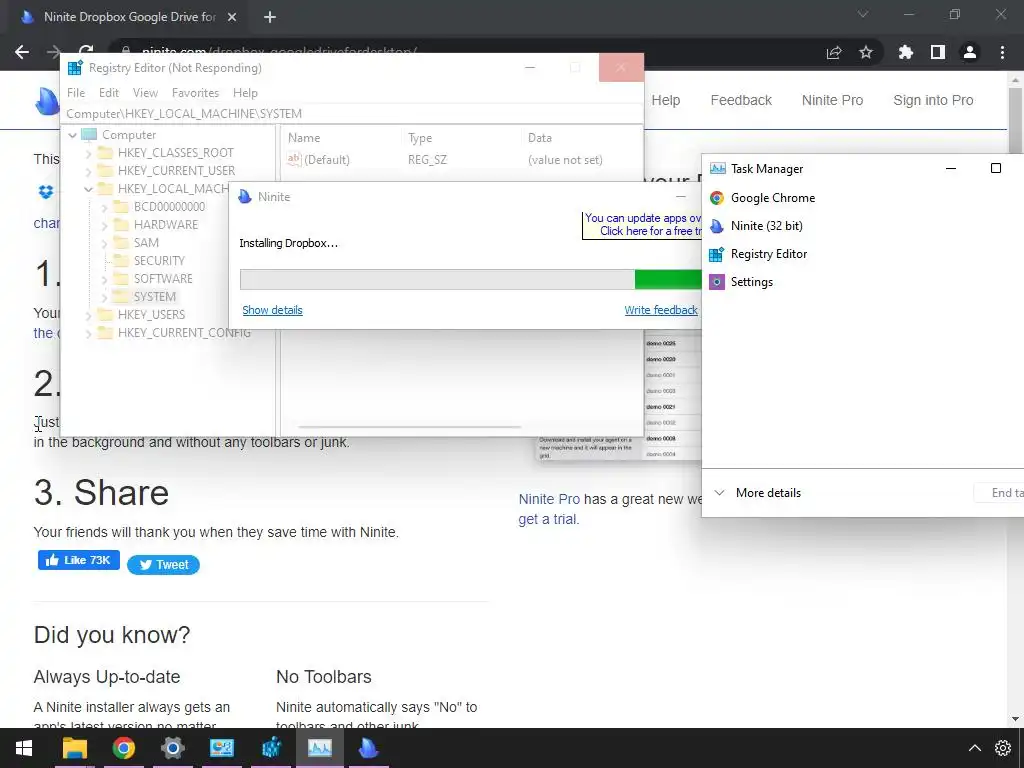Screen dimensions: 1024x768
Task: Click Sign into Pro link
Action: point(933,100)
